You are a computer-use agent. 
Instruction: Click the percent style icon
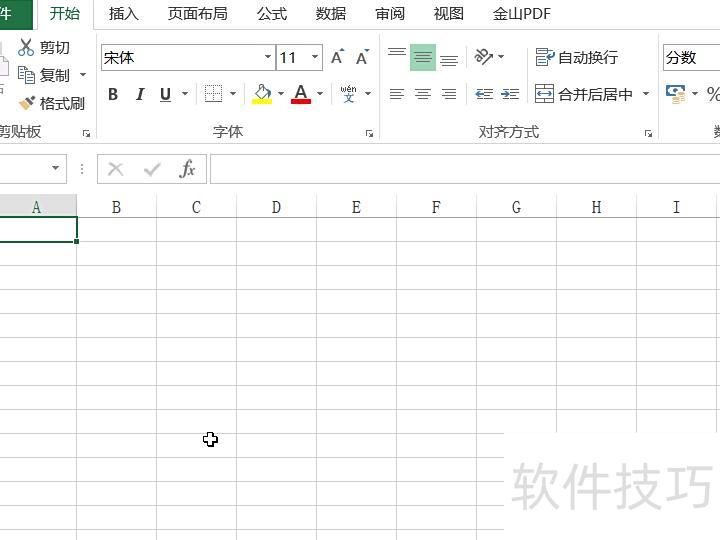(x=714, y=94)
